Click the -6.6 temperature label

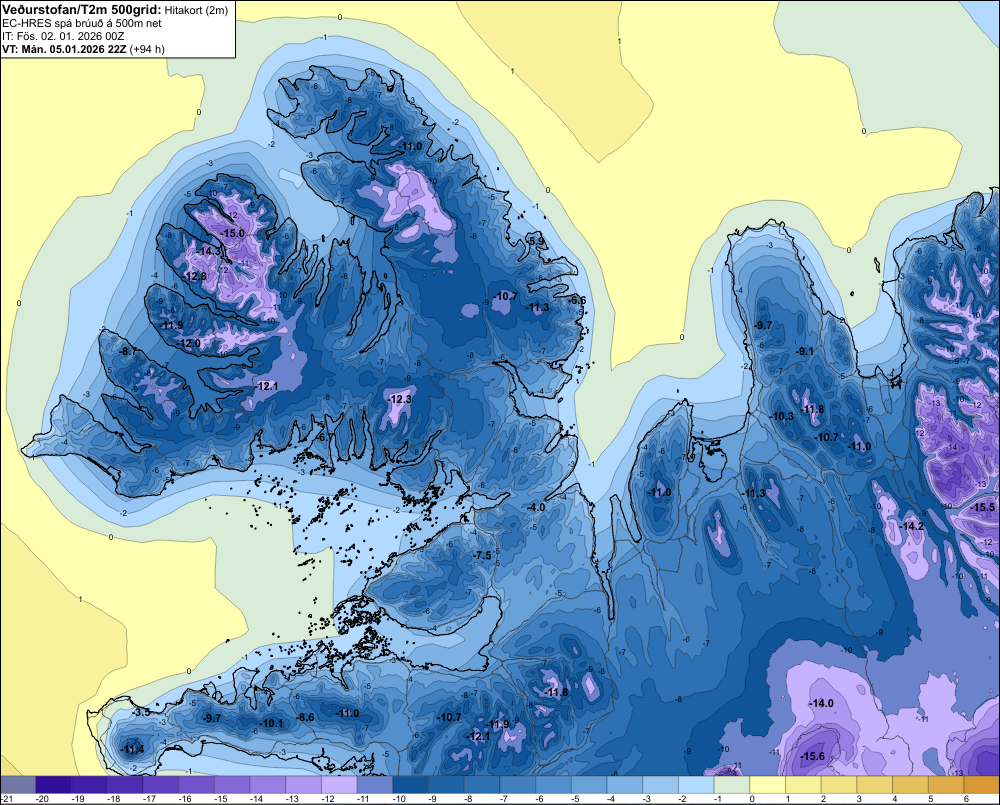577,300
